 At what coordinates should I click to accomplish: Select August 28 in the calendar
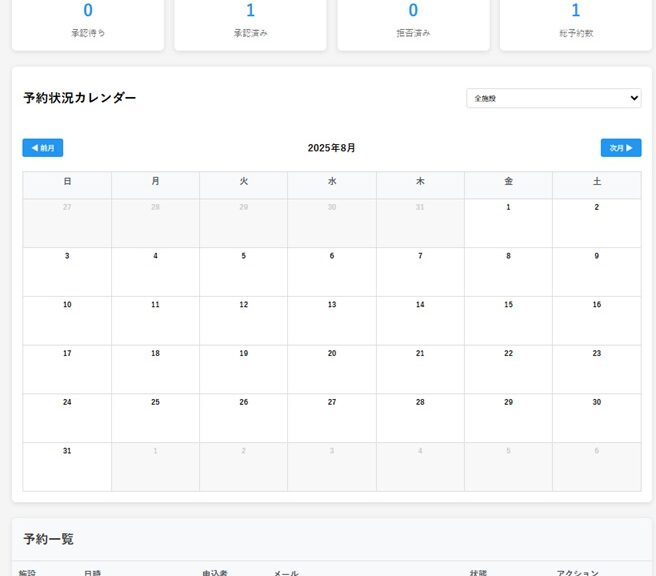click(420, 418)
